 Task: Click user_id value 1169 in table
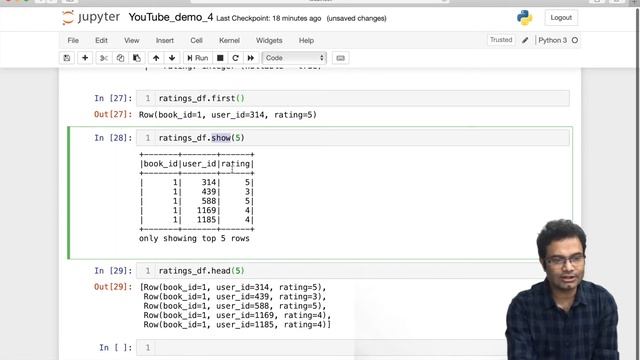[x=206, y=211]
